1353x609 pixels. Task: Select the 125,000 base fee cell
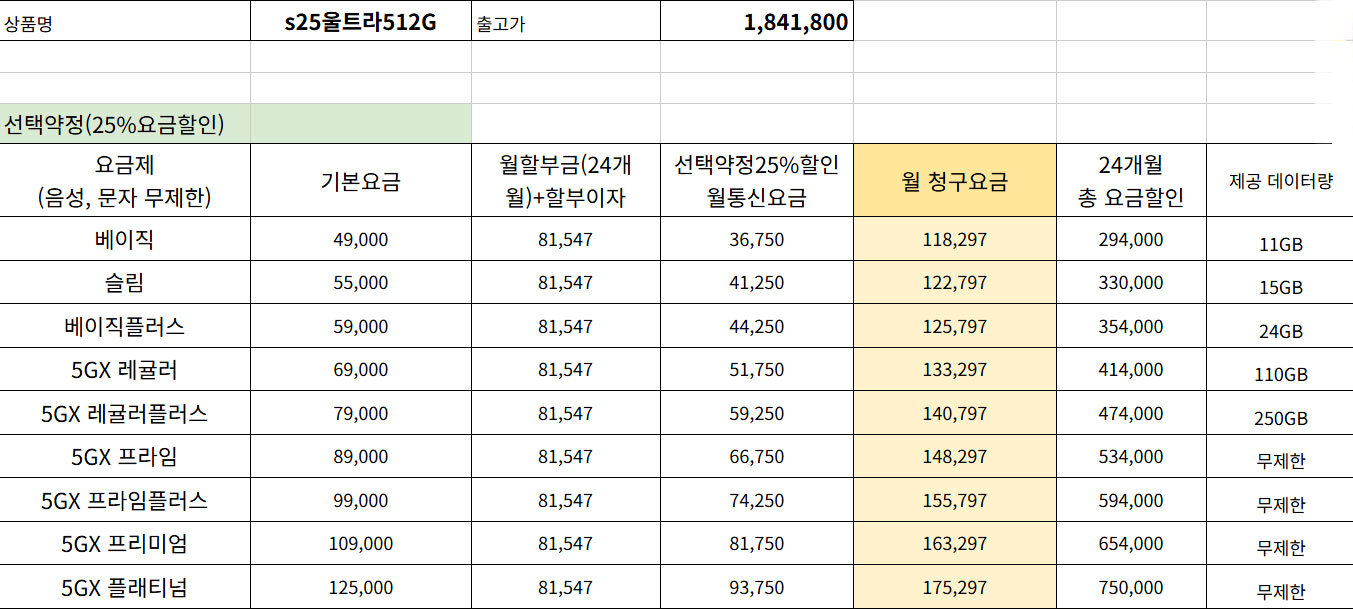(x=360, y=588)
